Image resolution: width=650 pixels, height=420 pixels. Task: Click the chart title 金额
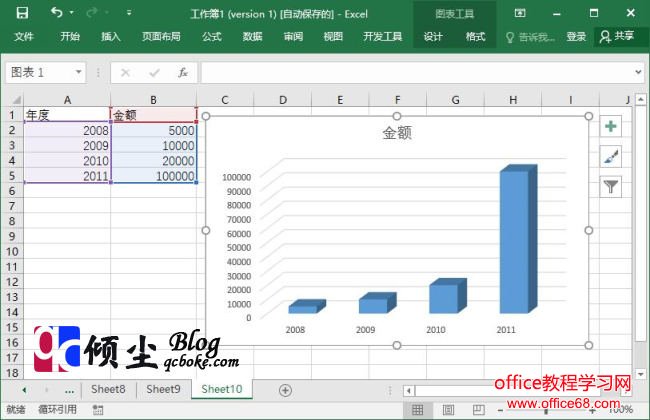(397, 133)
